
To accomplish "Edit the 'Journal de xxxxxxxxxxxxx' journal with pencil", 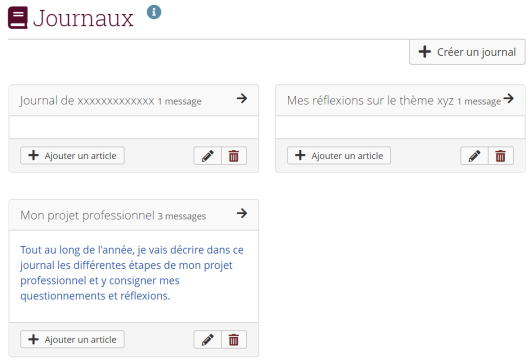I will coord(208,156).
